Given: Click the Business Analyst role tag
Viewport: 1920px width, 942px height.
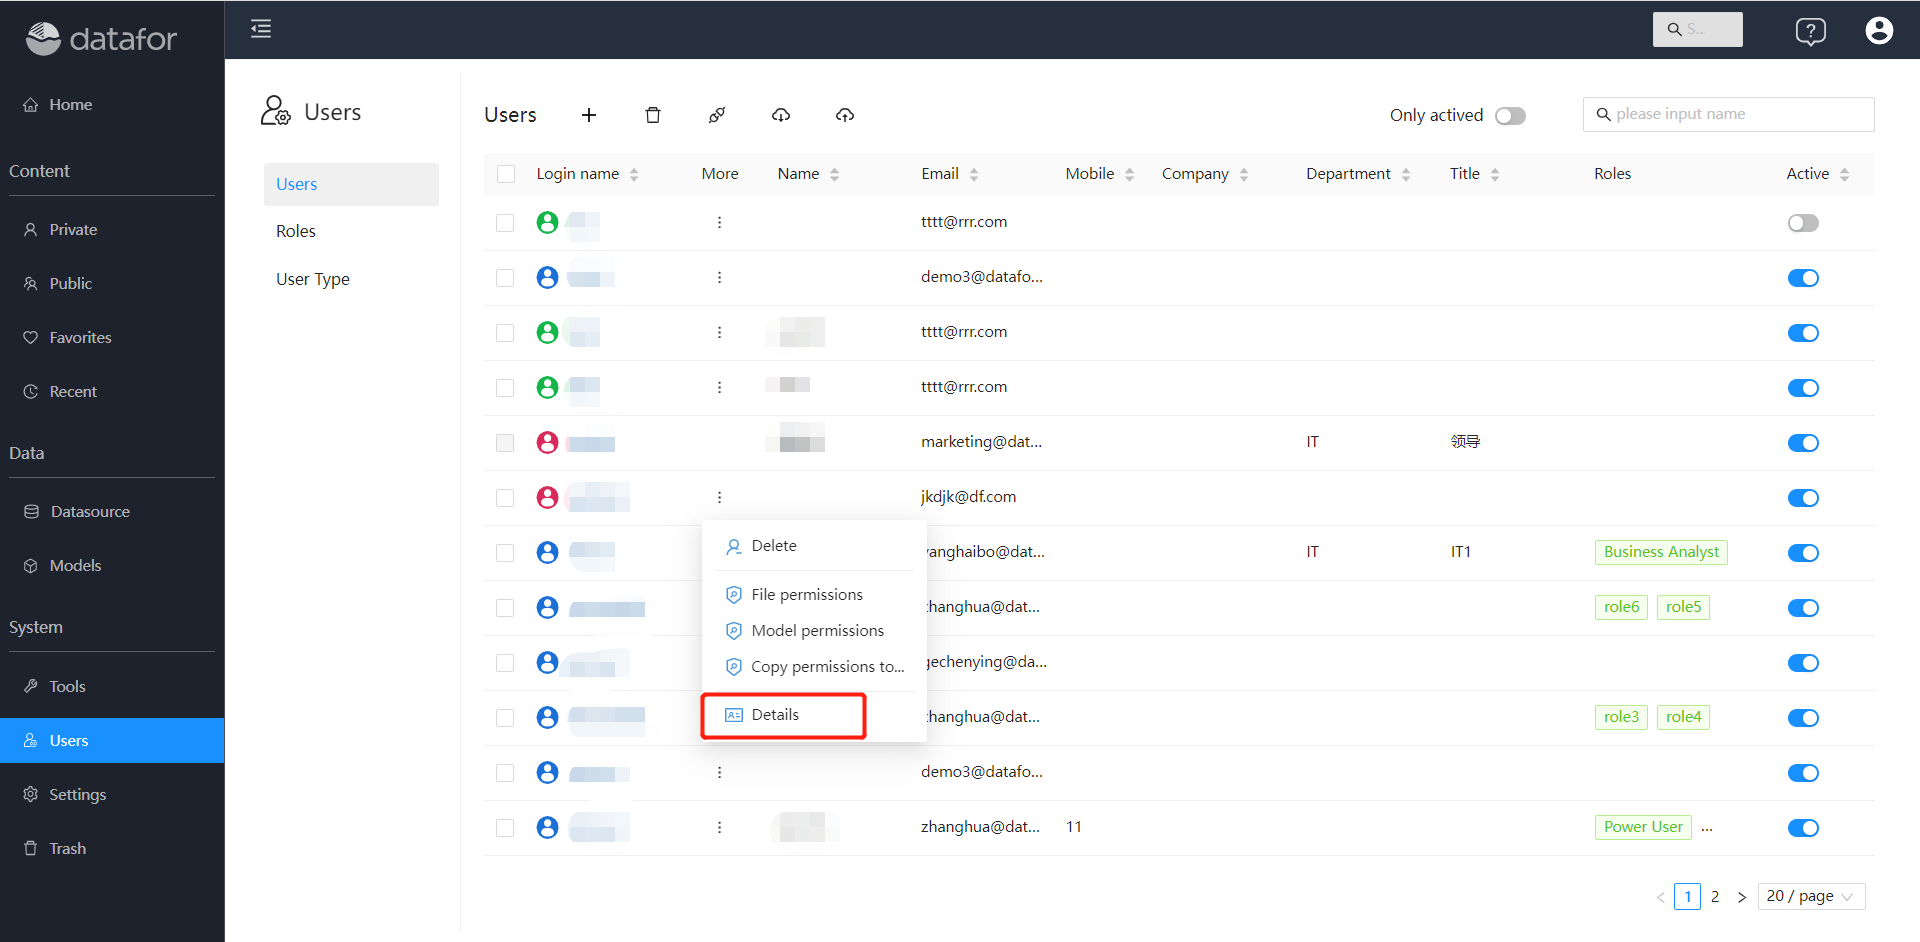Looking at the screenshot, I should coord(1661,552).
